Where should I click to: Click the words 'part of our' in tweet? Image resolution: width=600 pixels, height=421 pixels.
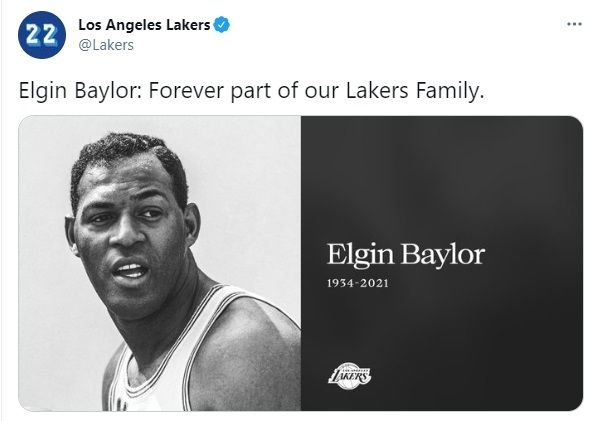pyautogui.click(x=281, y=91)
